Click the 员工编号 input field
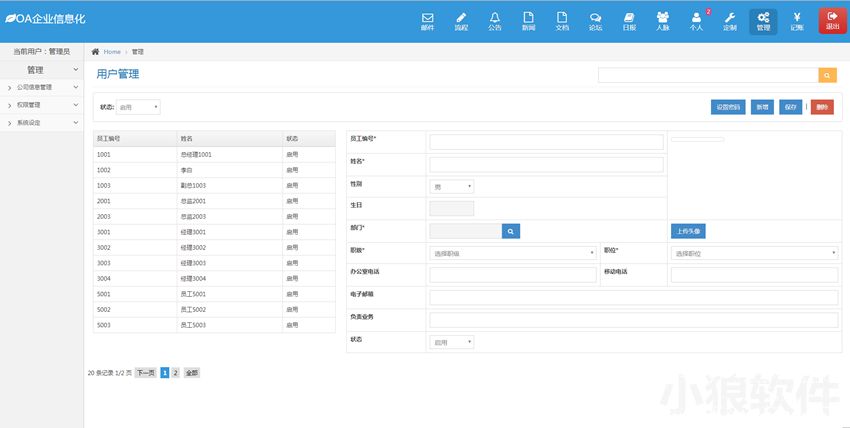This screenshot has width=850, height=428. [x=546, y=142]
